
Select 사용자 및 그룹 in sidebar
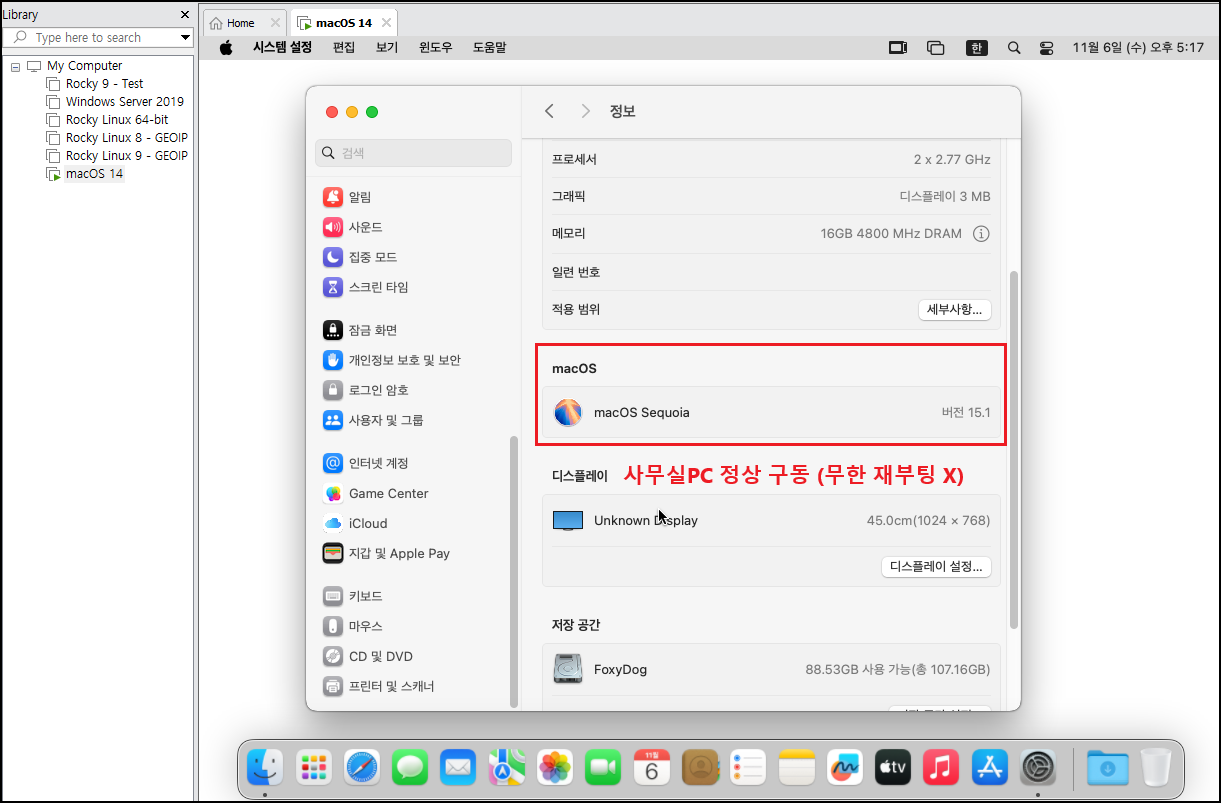(x=373, y=420)
